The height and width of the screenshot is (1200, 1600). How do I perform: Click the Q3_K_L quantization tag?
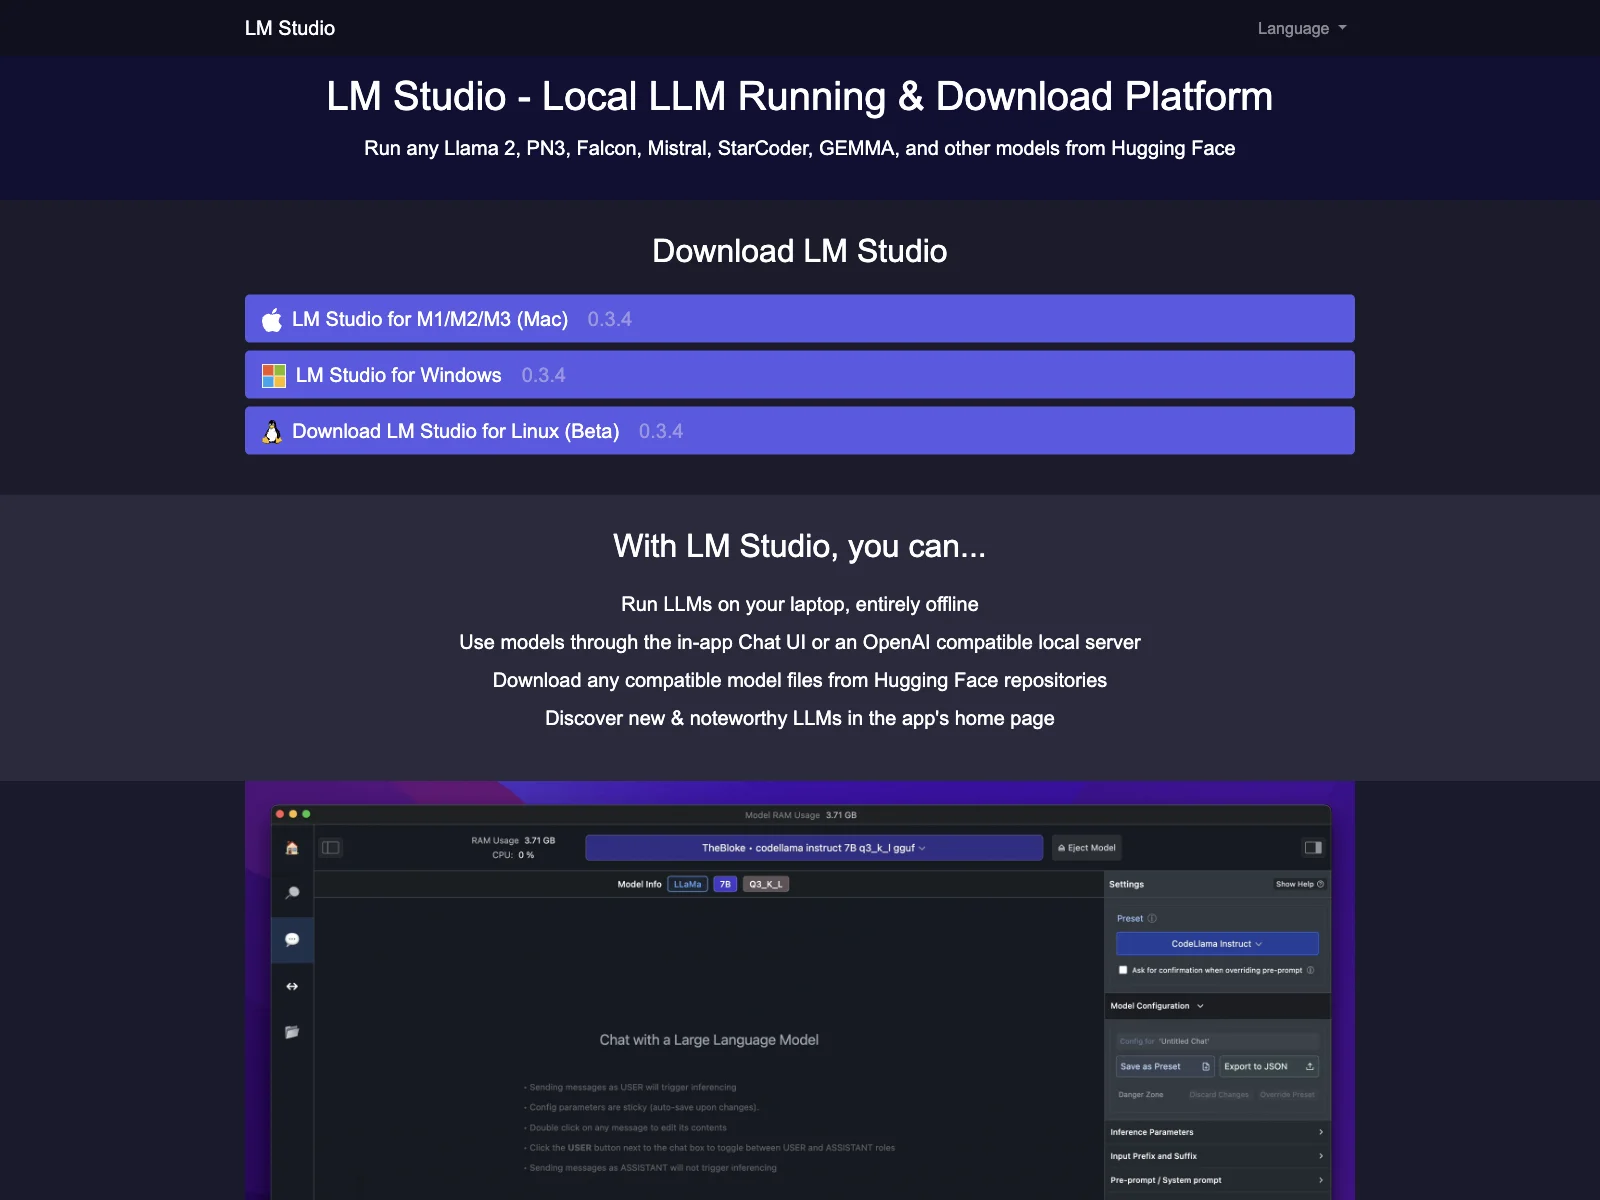click(766, 884)
